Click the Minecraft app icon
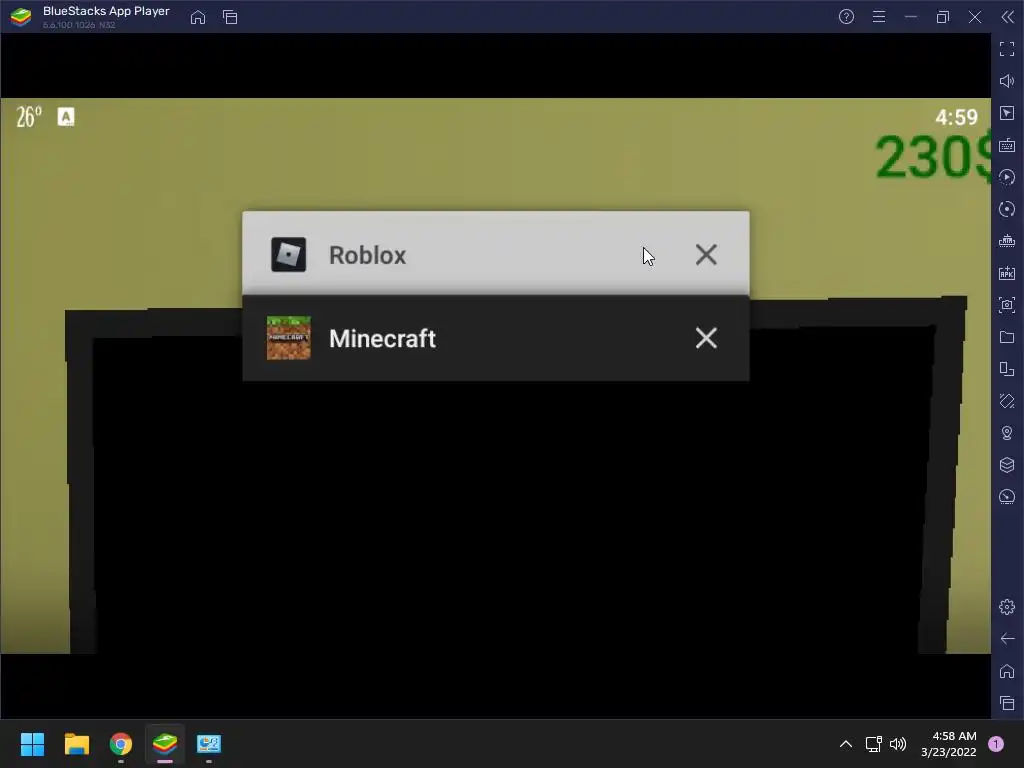This screenshot has height=768, width=1024. (289, 338)
